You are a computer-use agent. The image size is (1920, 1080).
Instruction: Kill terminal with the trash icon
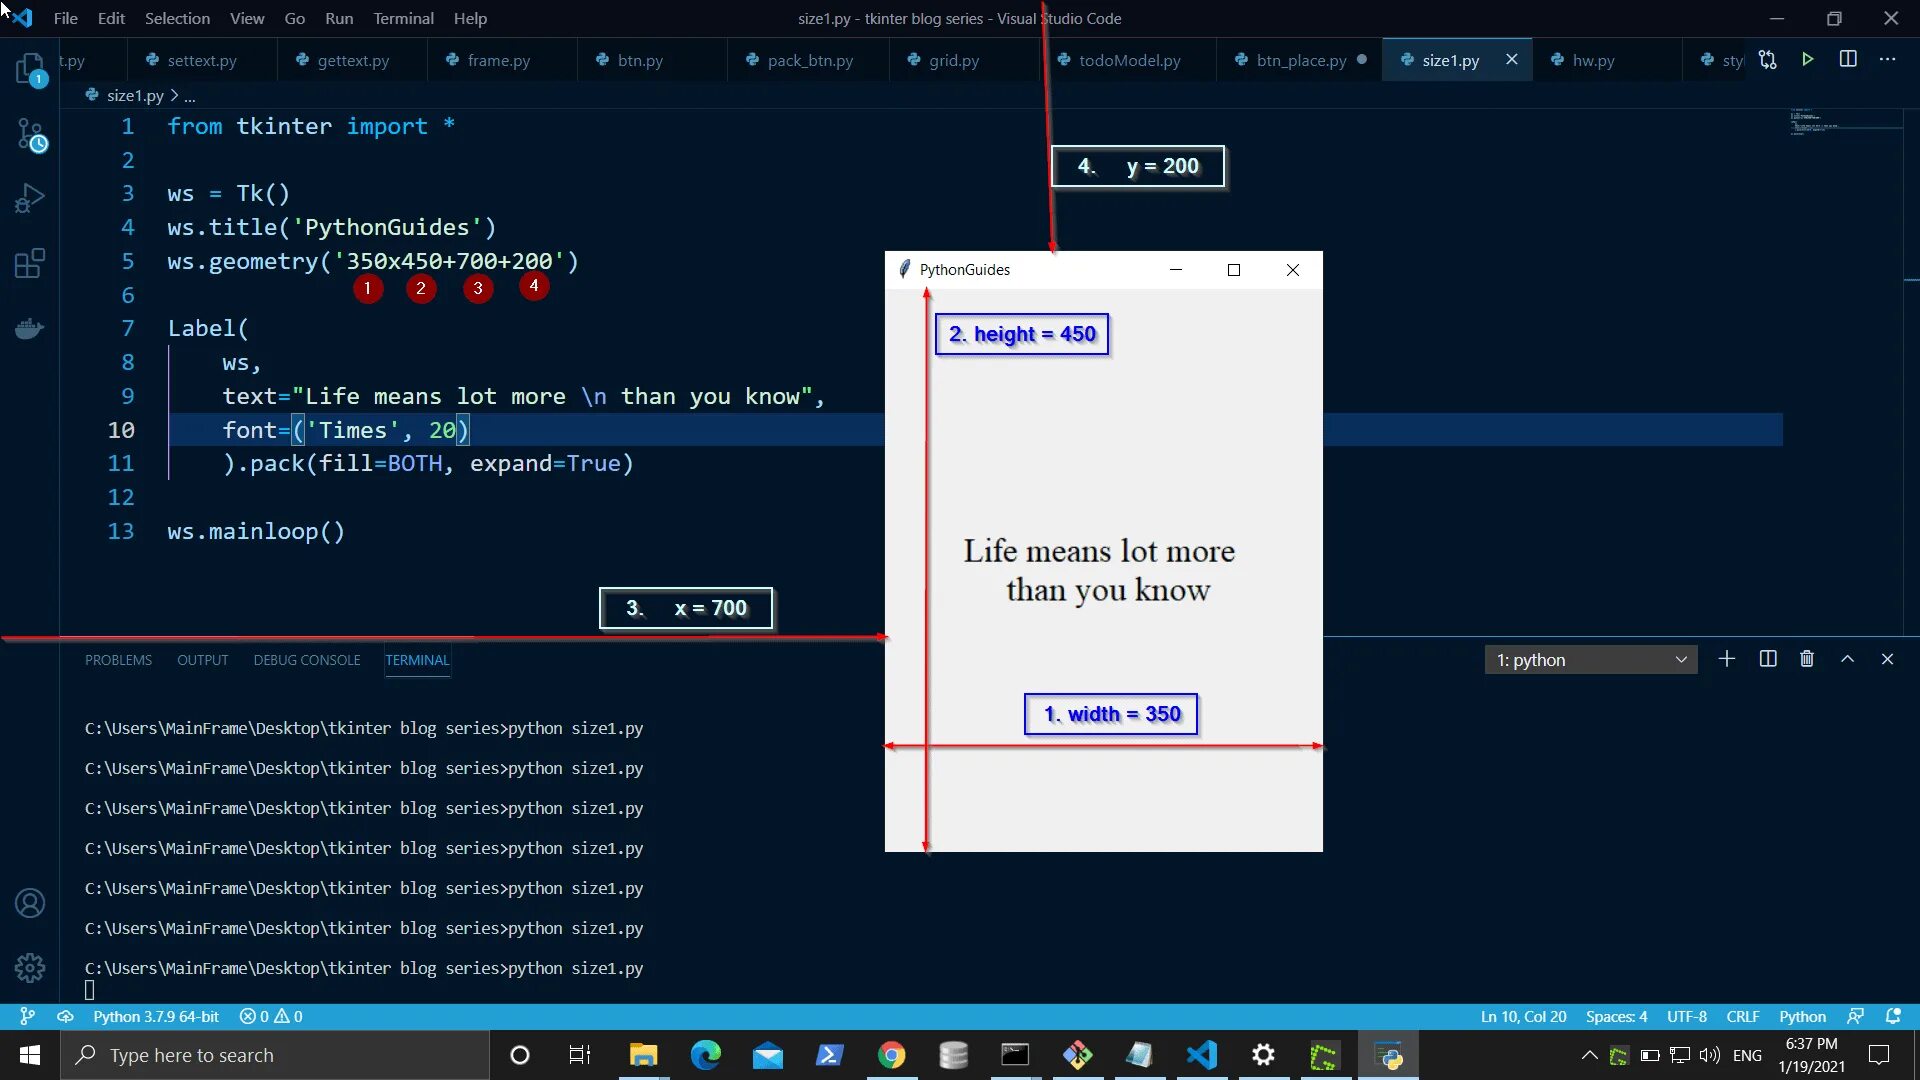1807,659
